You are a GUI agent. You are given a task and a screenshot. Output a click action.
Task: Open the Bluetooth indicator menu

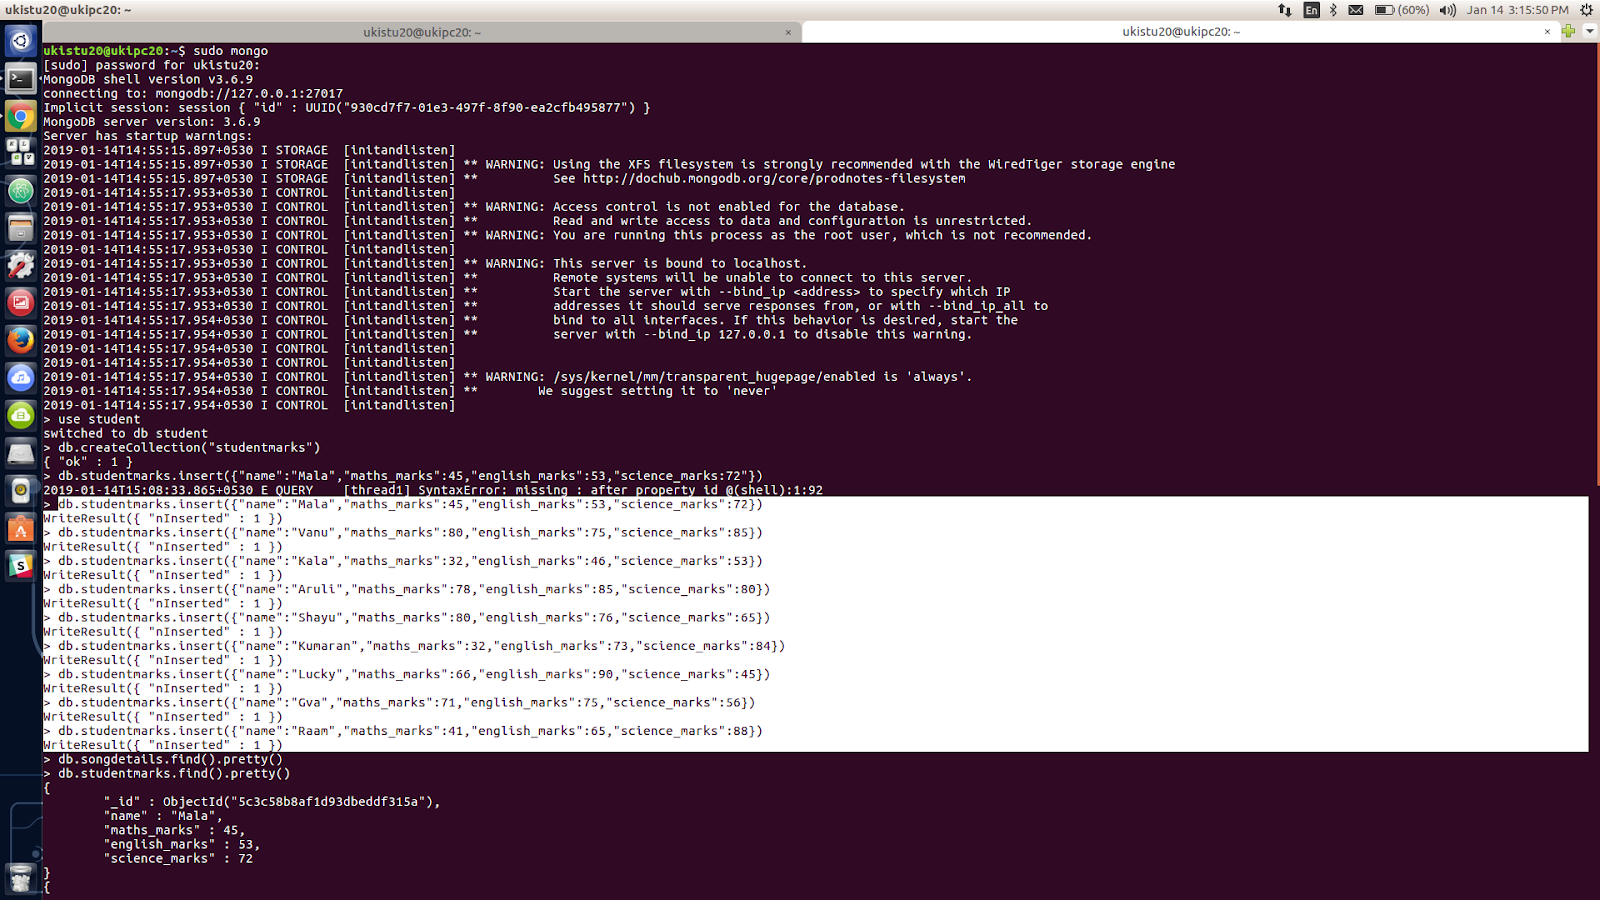[x=1333, y=10]
